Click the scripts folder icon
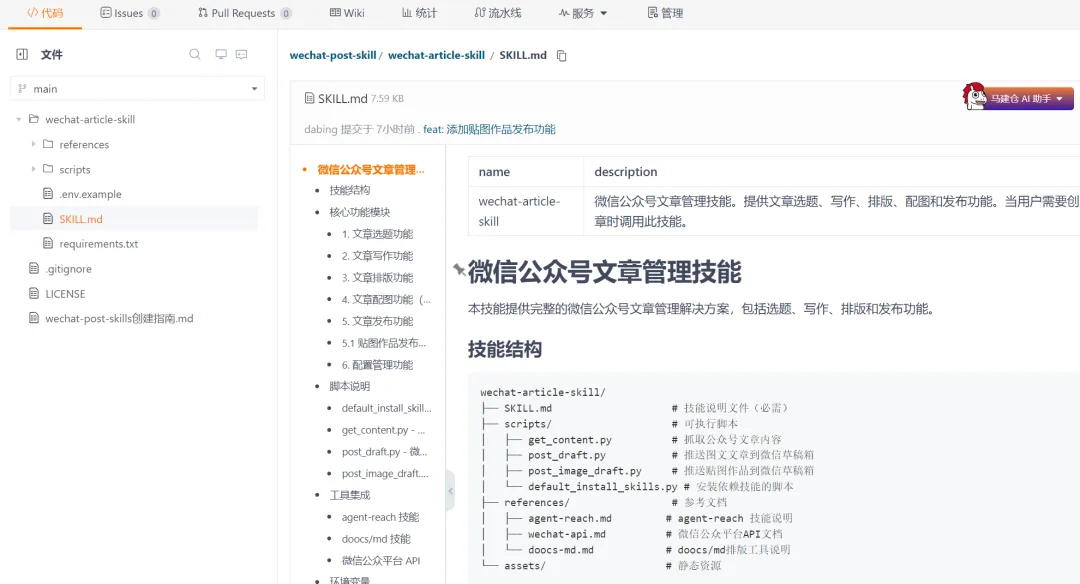This screenshot has width=1080, height=584. pyautogui.click(x=48, y=169)
